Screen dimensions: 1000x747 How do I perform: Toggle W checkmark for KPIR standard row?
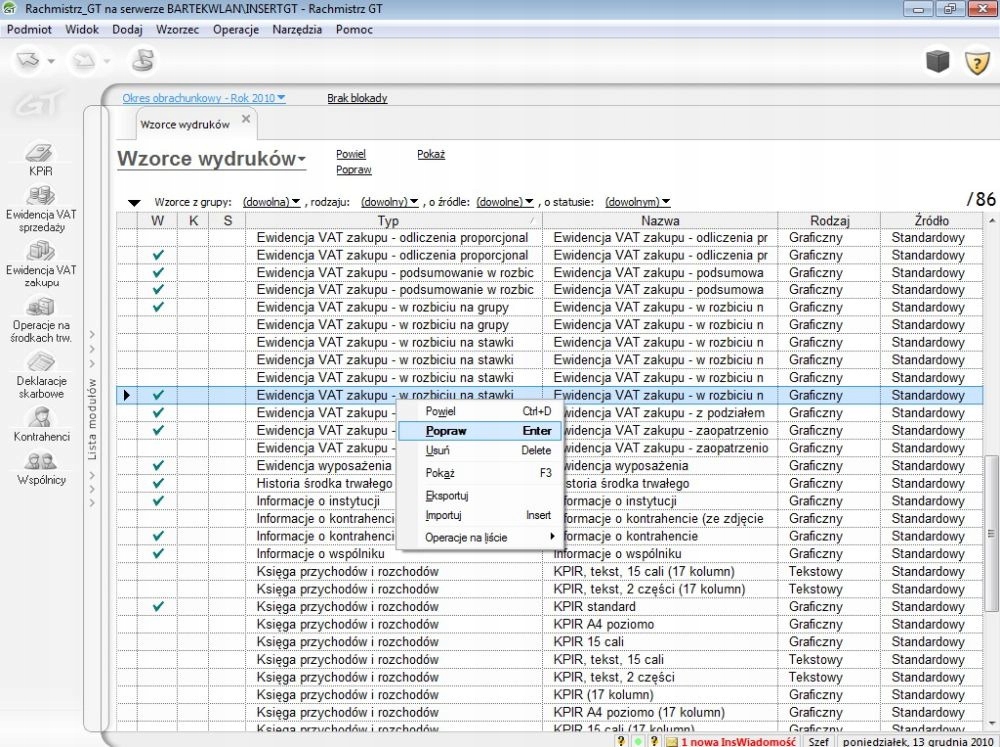coord(158,607)
